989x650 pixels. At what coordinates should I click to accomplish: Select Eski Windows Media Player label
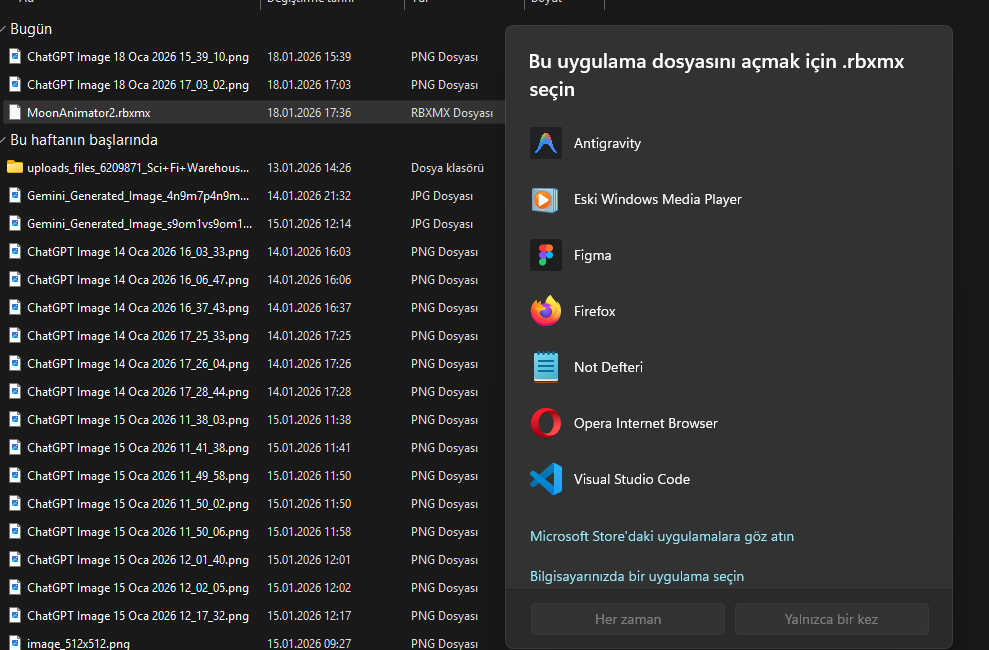tap(657, 199)
